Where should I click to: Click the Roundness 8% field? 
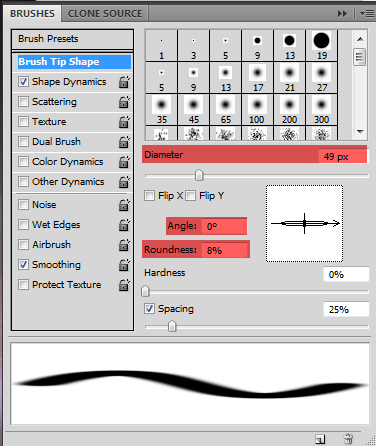click(225, 250)
